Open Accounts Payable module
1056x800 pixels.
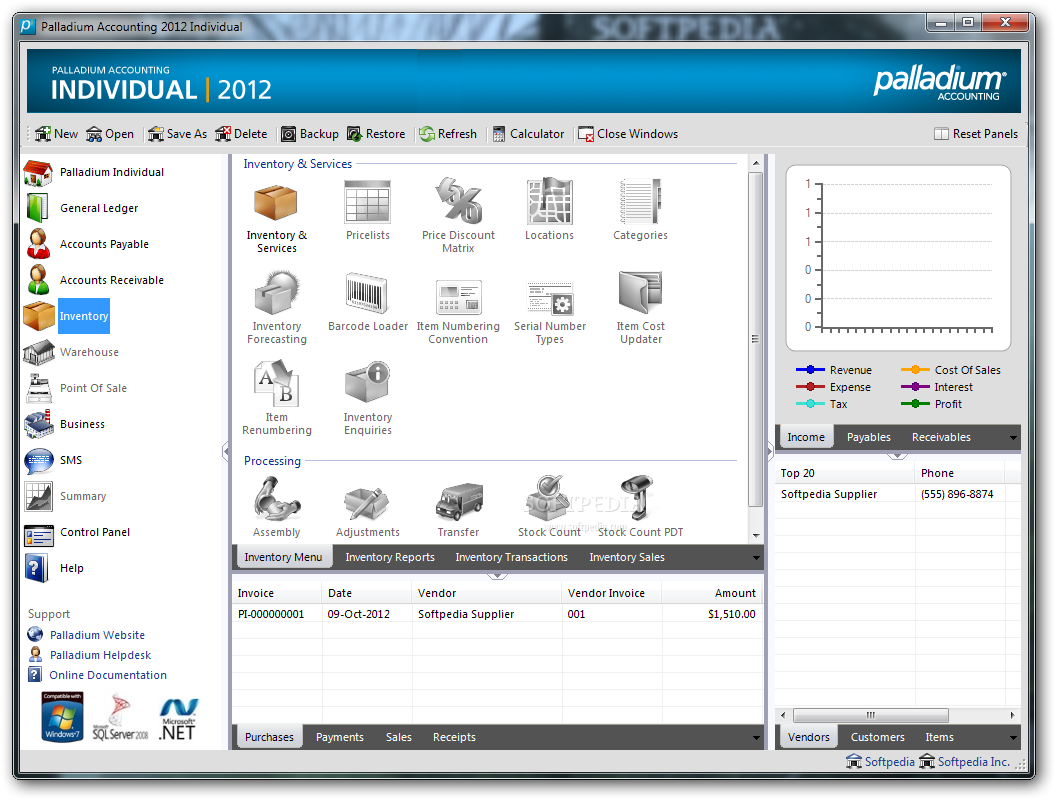pos(88,244)
